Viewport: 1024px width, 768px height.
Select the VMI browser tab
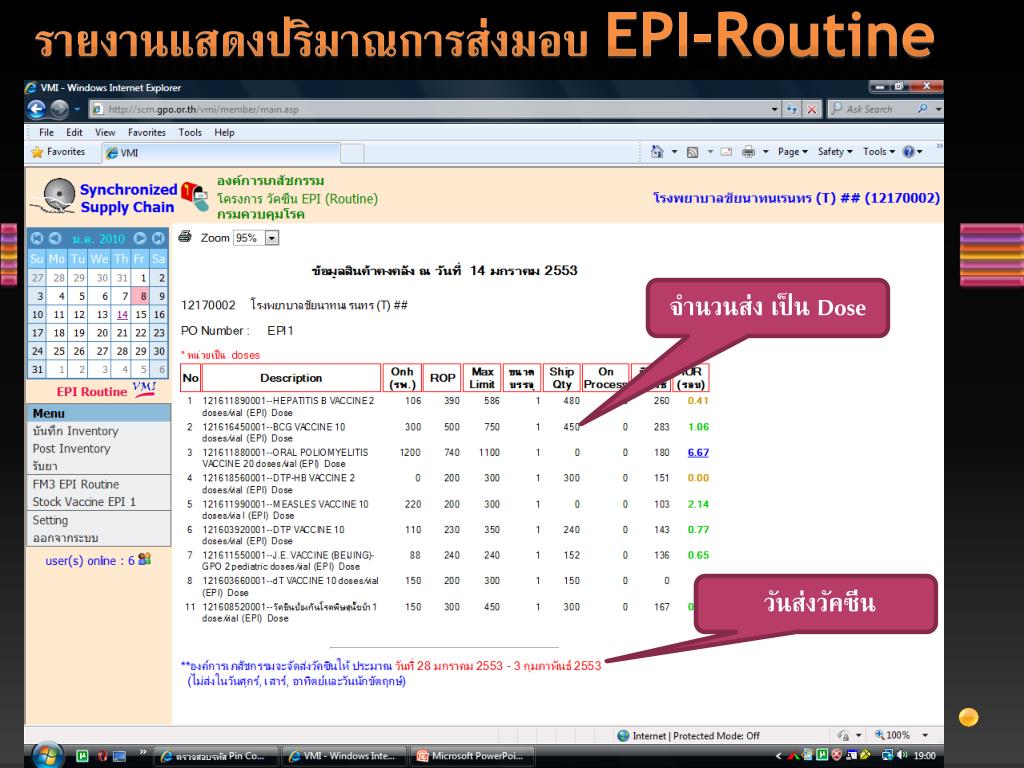(222, 153)
